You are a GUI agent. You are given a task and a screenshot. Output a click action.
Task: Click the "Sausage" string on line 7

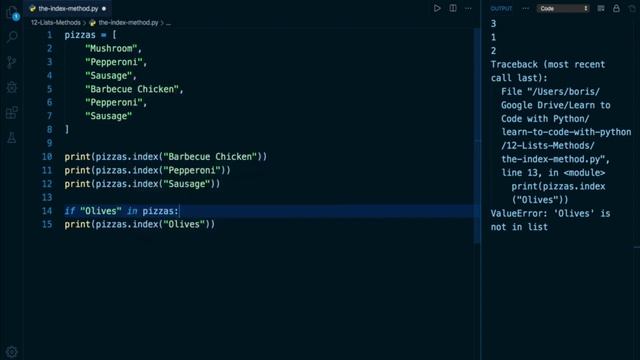[x=109, y=116]
